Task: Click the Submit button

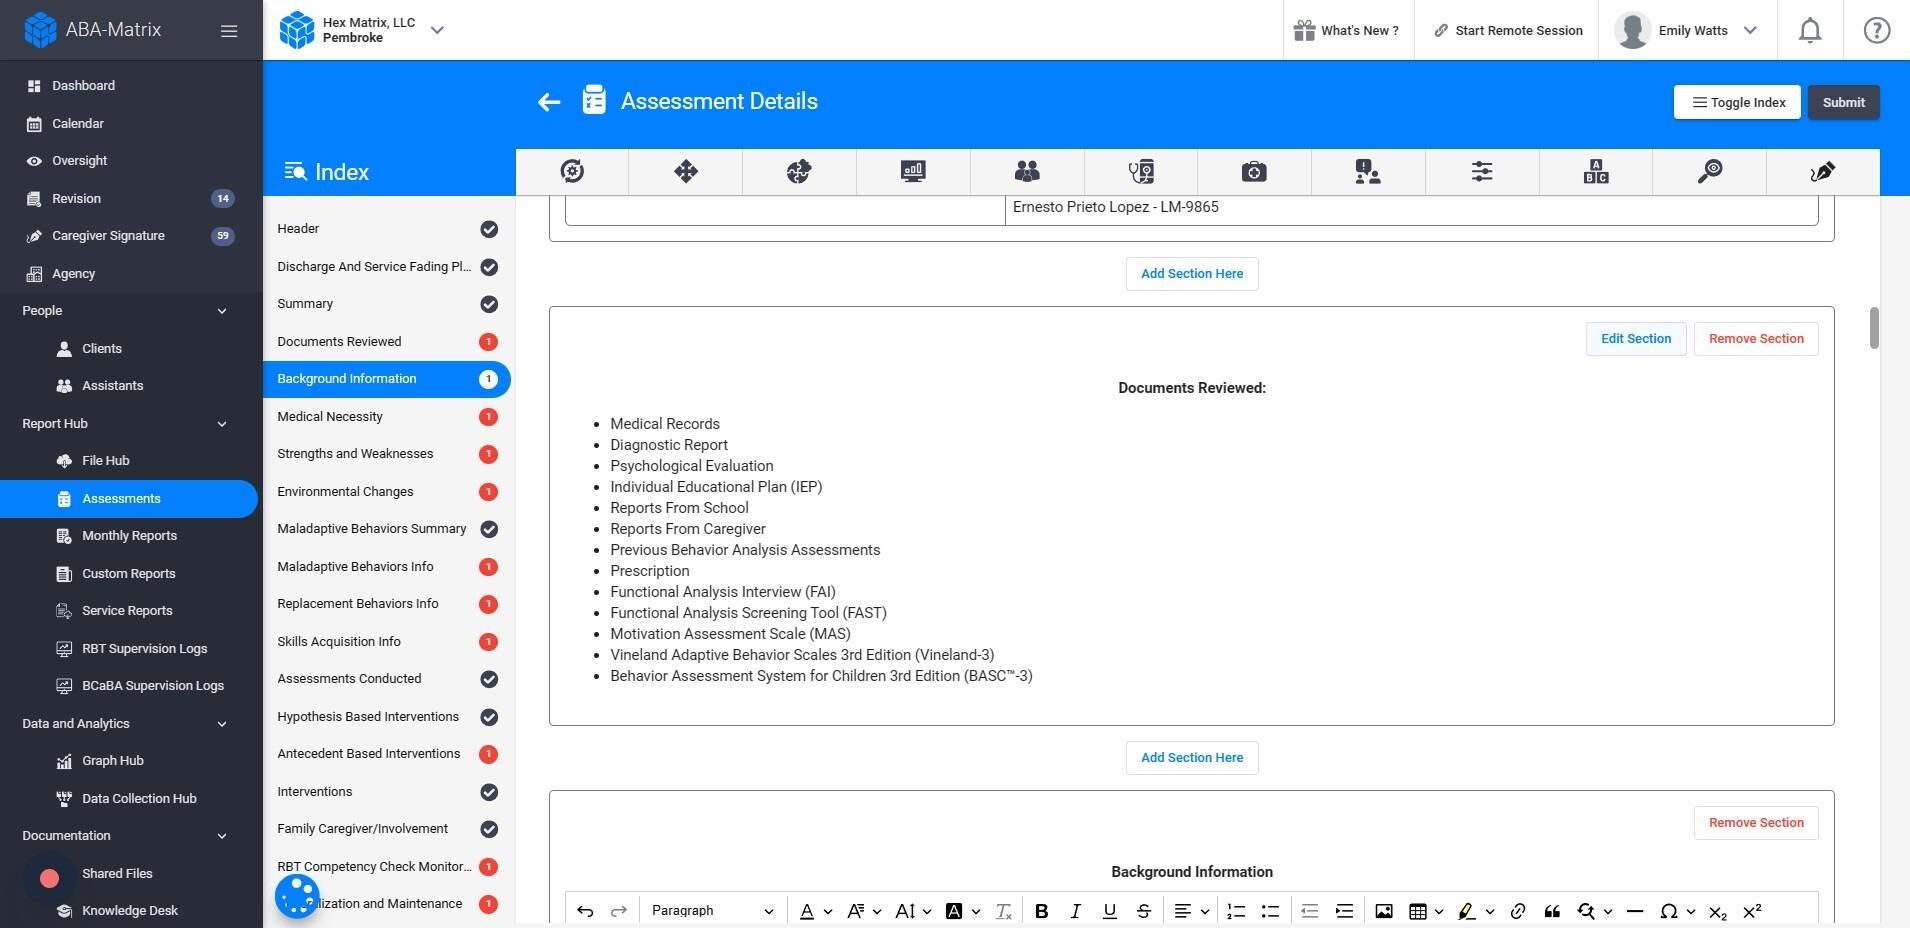Action: tap(1843, 102)
